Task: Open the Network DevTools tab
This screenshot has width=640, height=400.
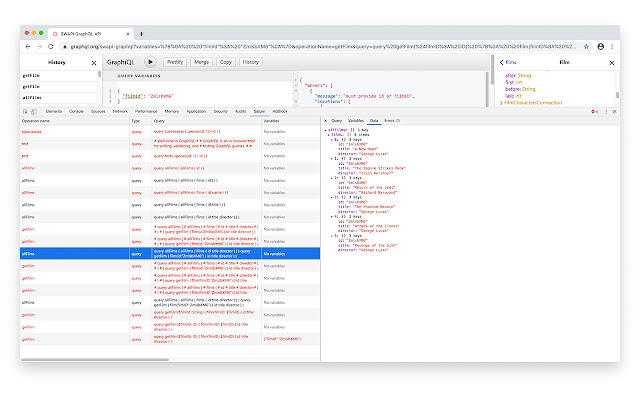Action: (x=120, y=111)
